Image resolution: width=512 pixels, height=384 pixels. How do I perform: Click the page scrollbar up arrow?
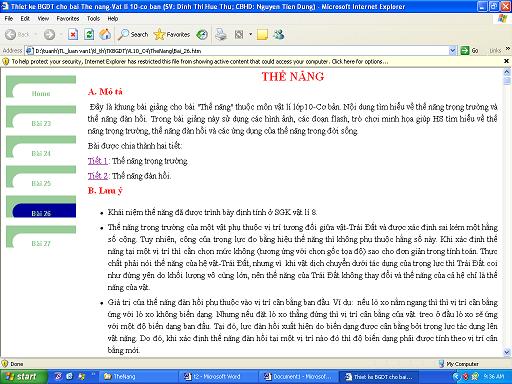pyautogui.click(x=507, y=72)
